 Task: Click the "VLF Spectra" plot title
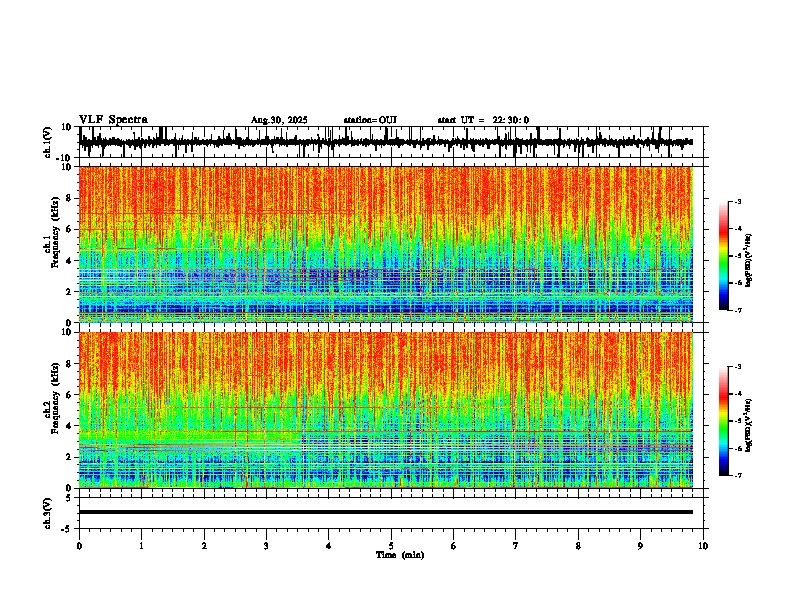tap(113, 120)
